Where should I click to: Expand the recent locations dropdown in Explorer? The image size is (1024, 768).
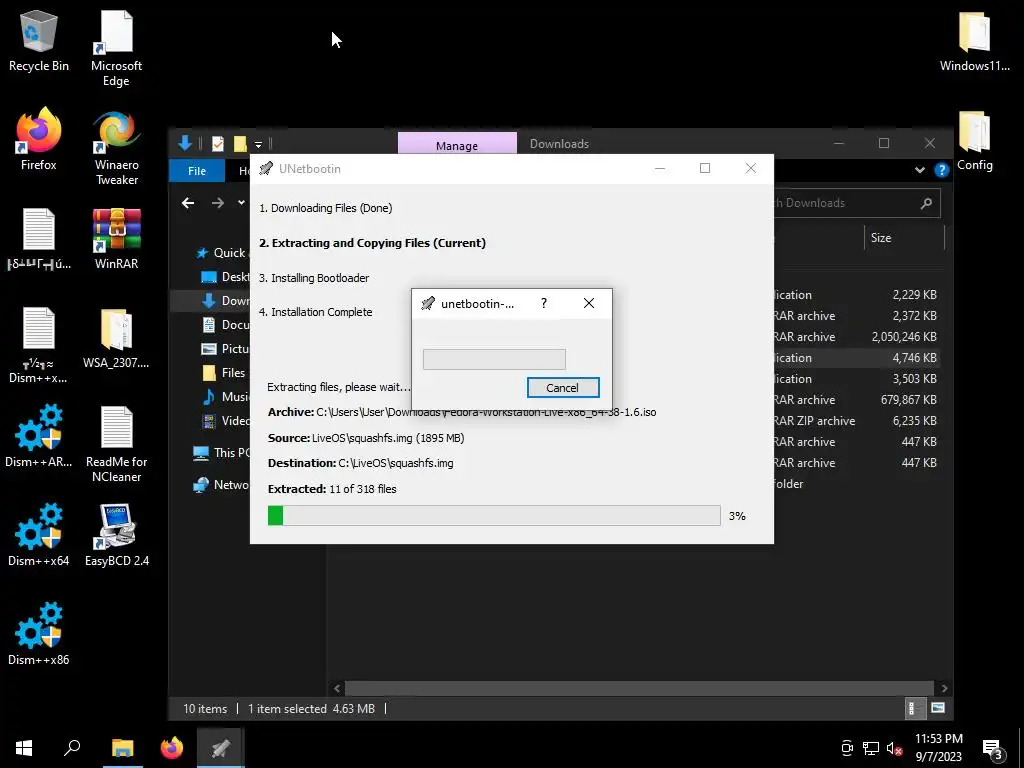click(x=241, y=203)
